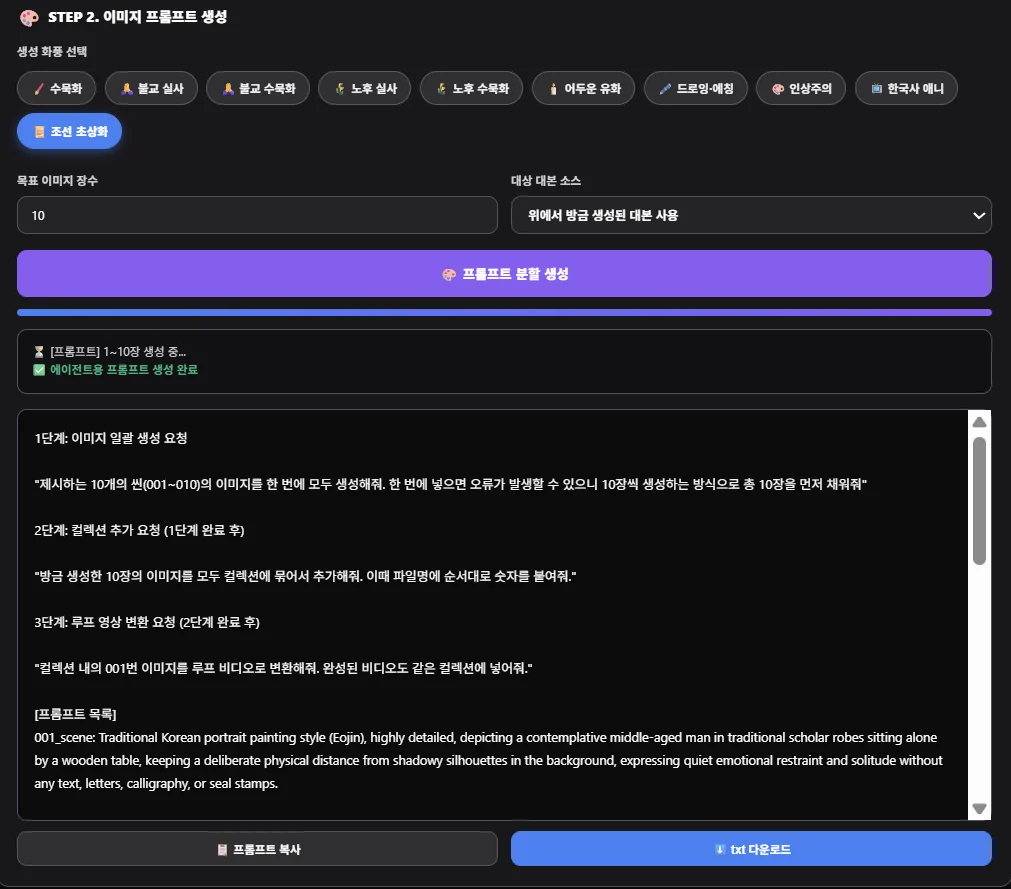Click the '[프롬프트] 1~10장 생성 중...' log line
The width and height of the screenshot is (1011, 889).
coord(118,351)
